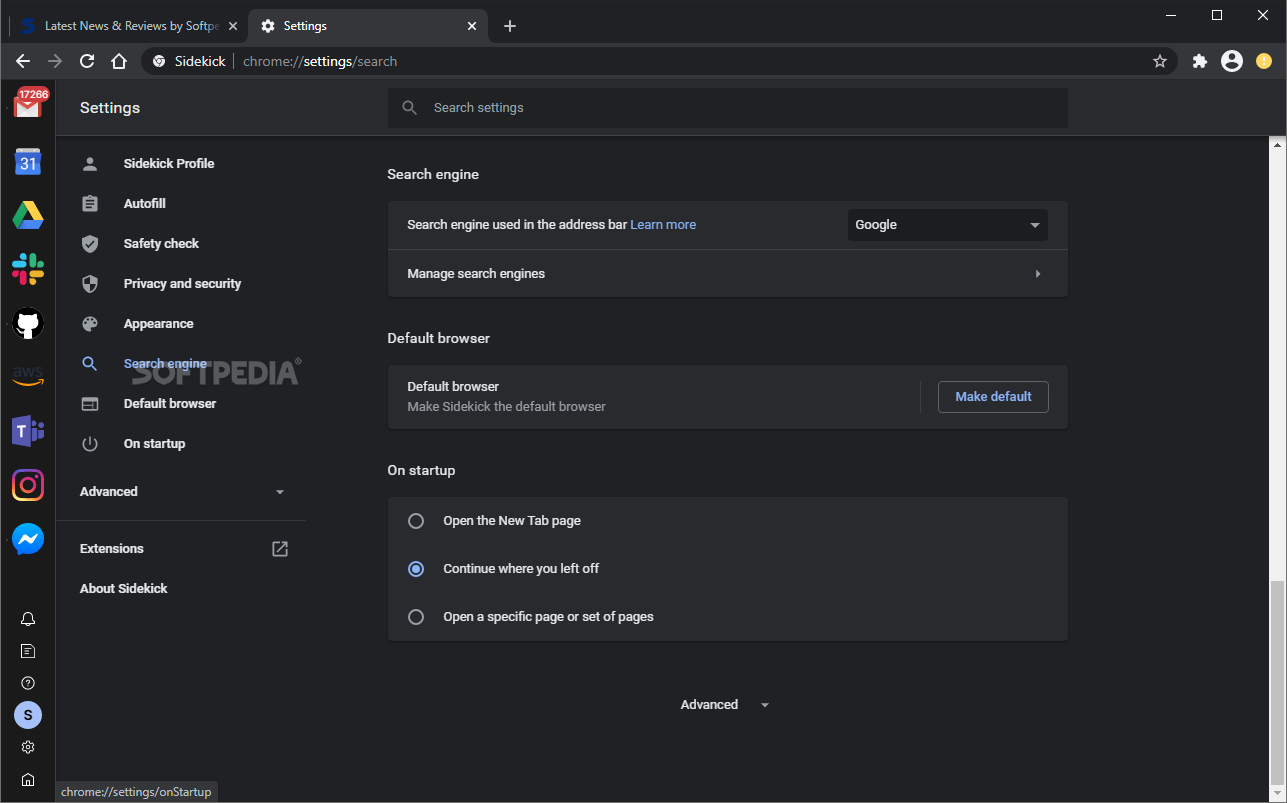Reload the page
Image resolution: width=1287 pixels, height=803 pixels.
[x=87, y=61]
